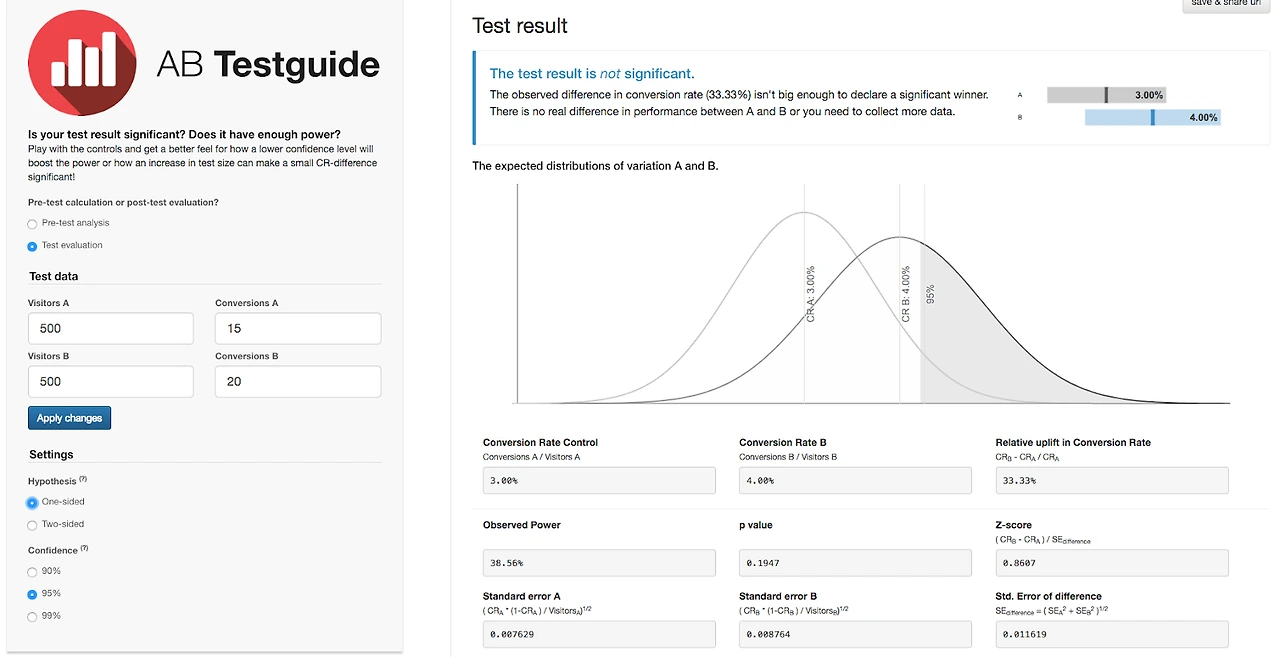Viewport: 1280px width, 657px height.
Task: Click the save & share url button
Action: [x=1225, y=4]
